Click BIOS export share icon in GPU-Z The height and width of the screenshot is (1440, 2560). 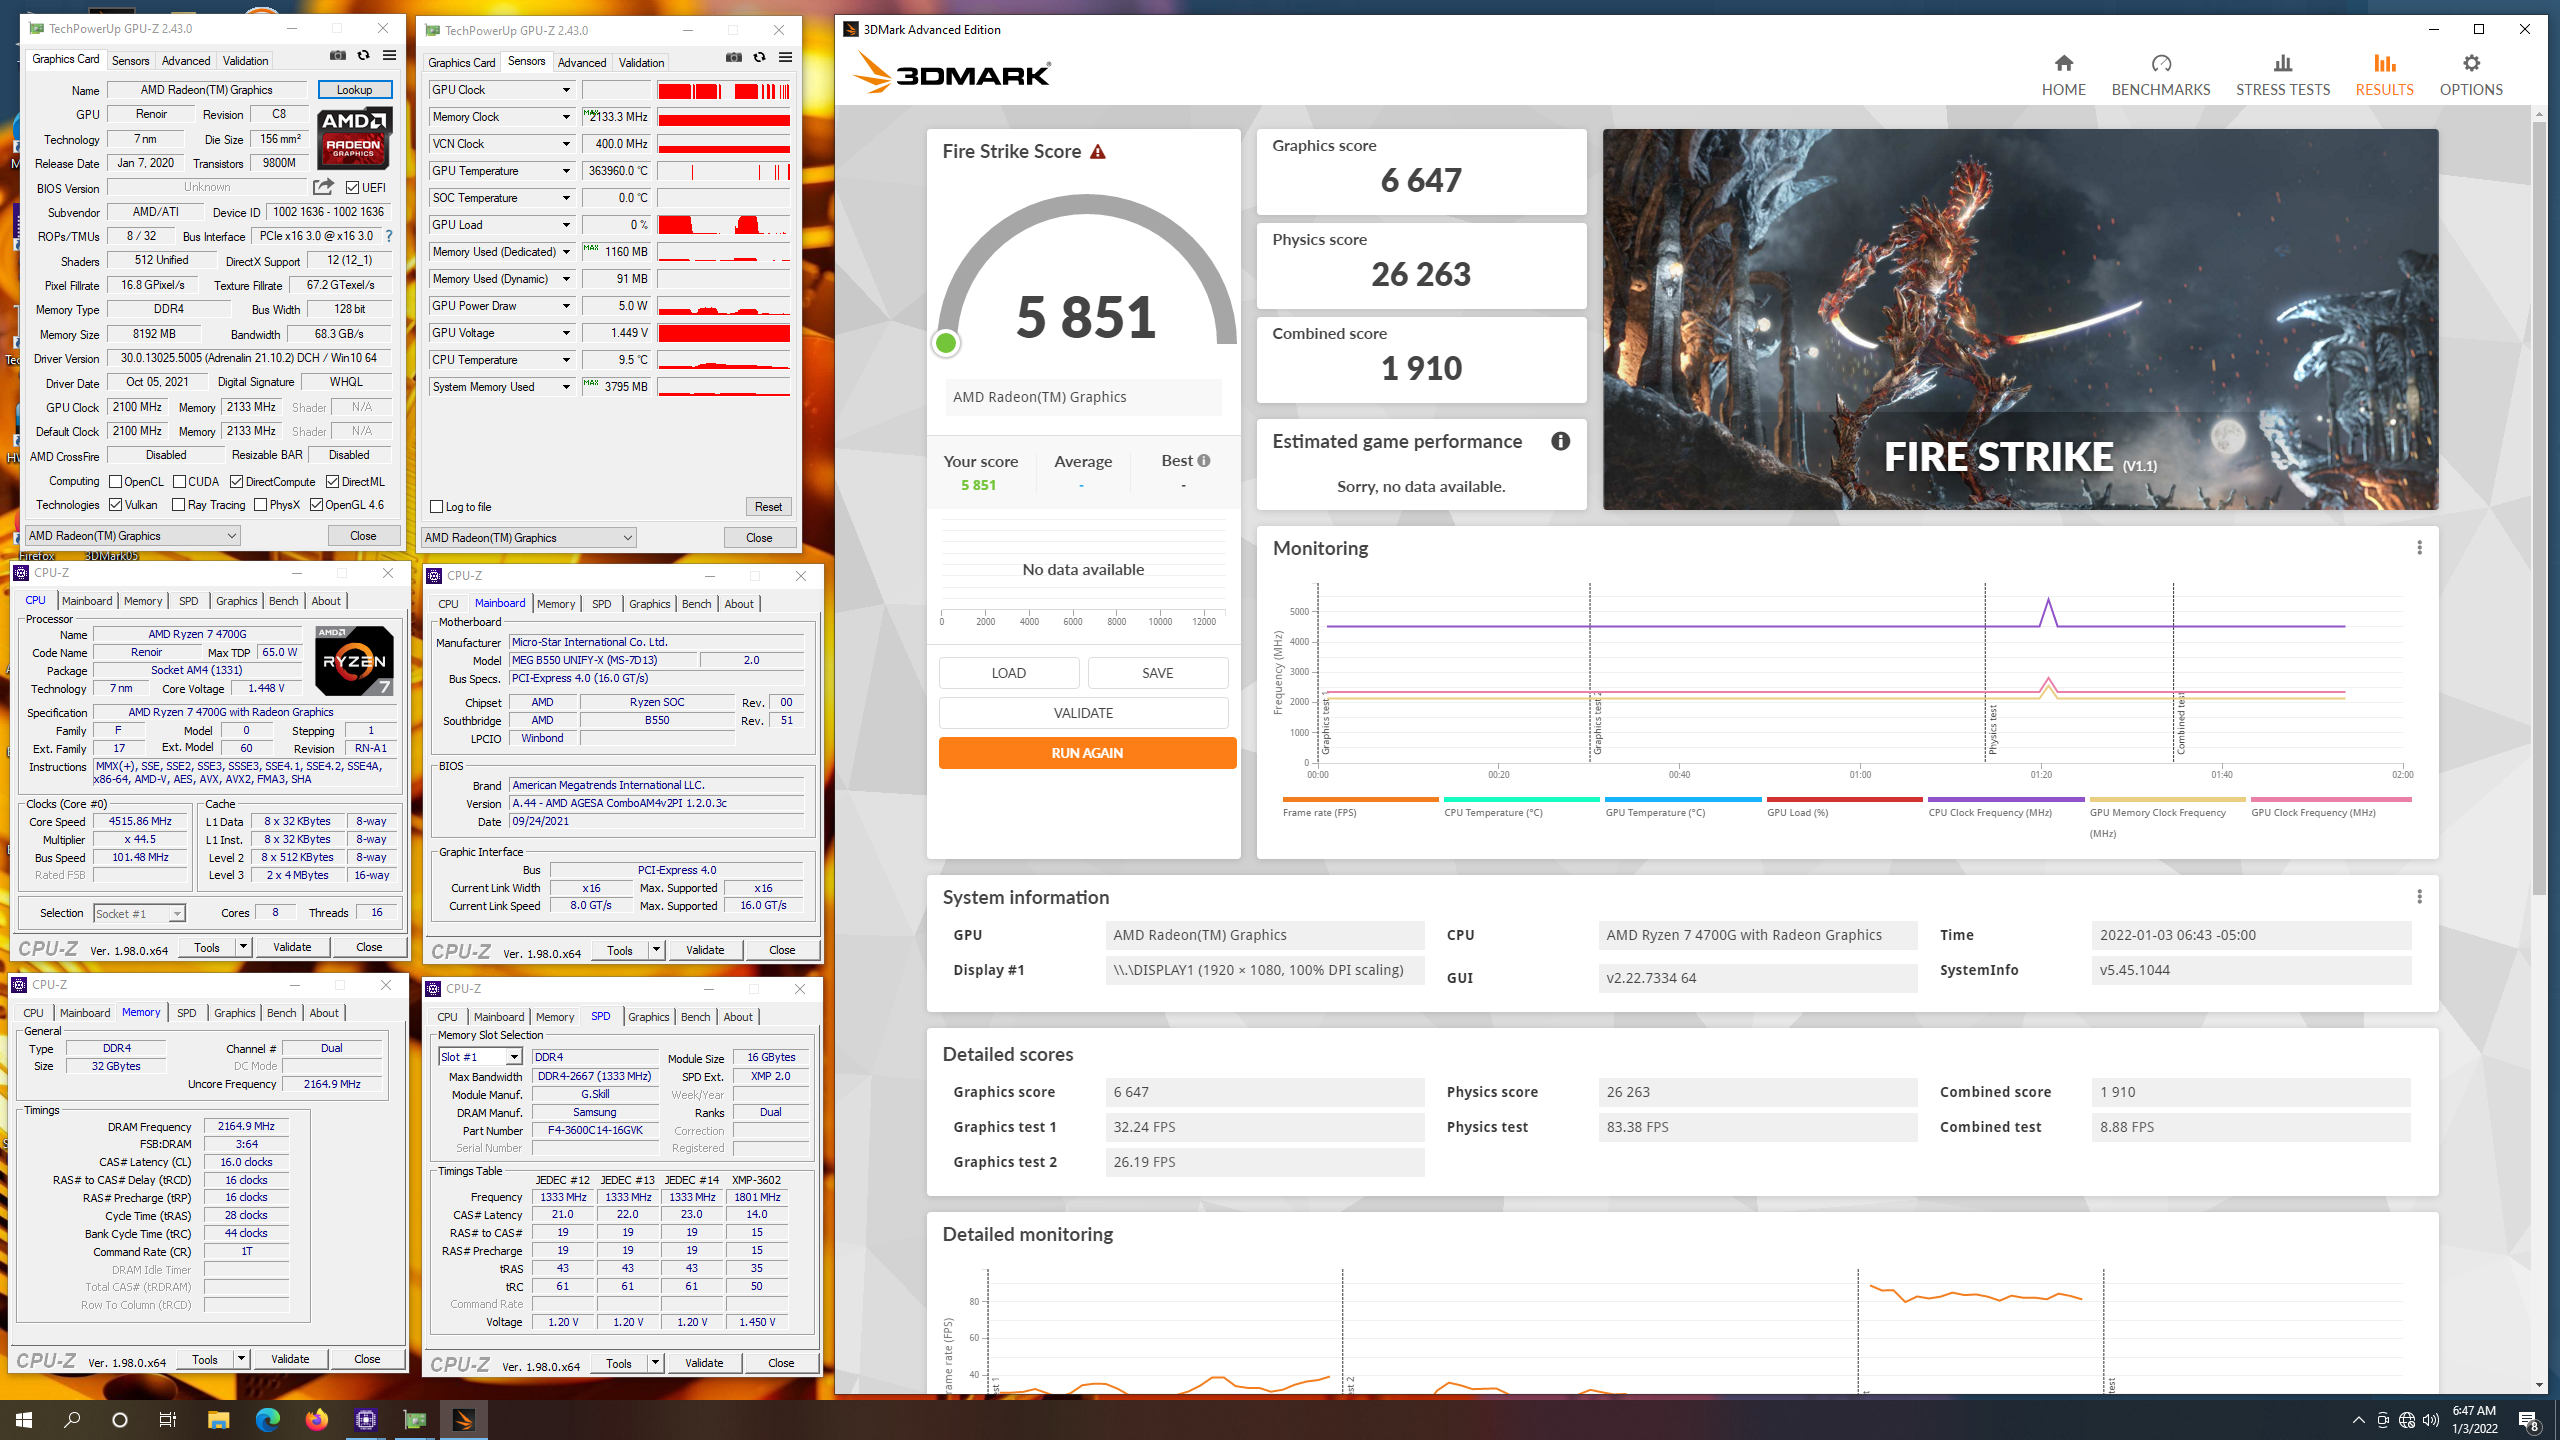[323, 187]
